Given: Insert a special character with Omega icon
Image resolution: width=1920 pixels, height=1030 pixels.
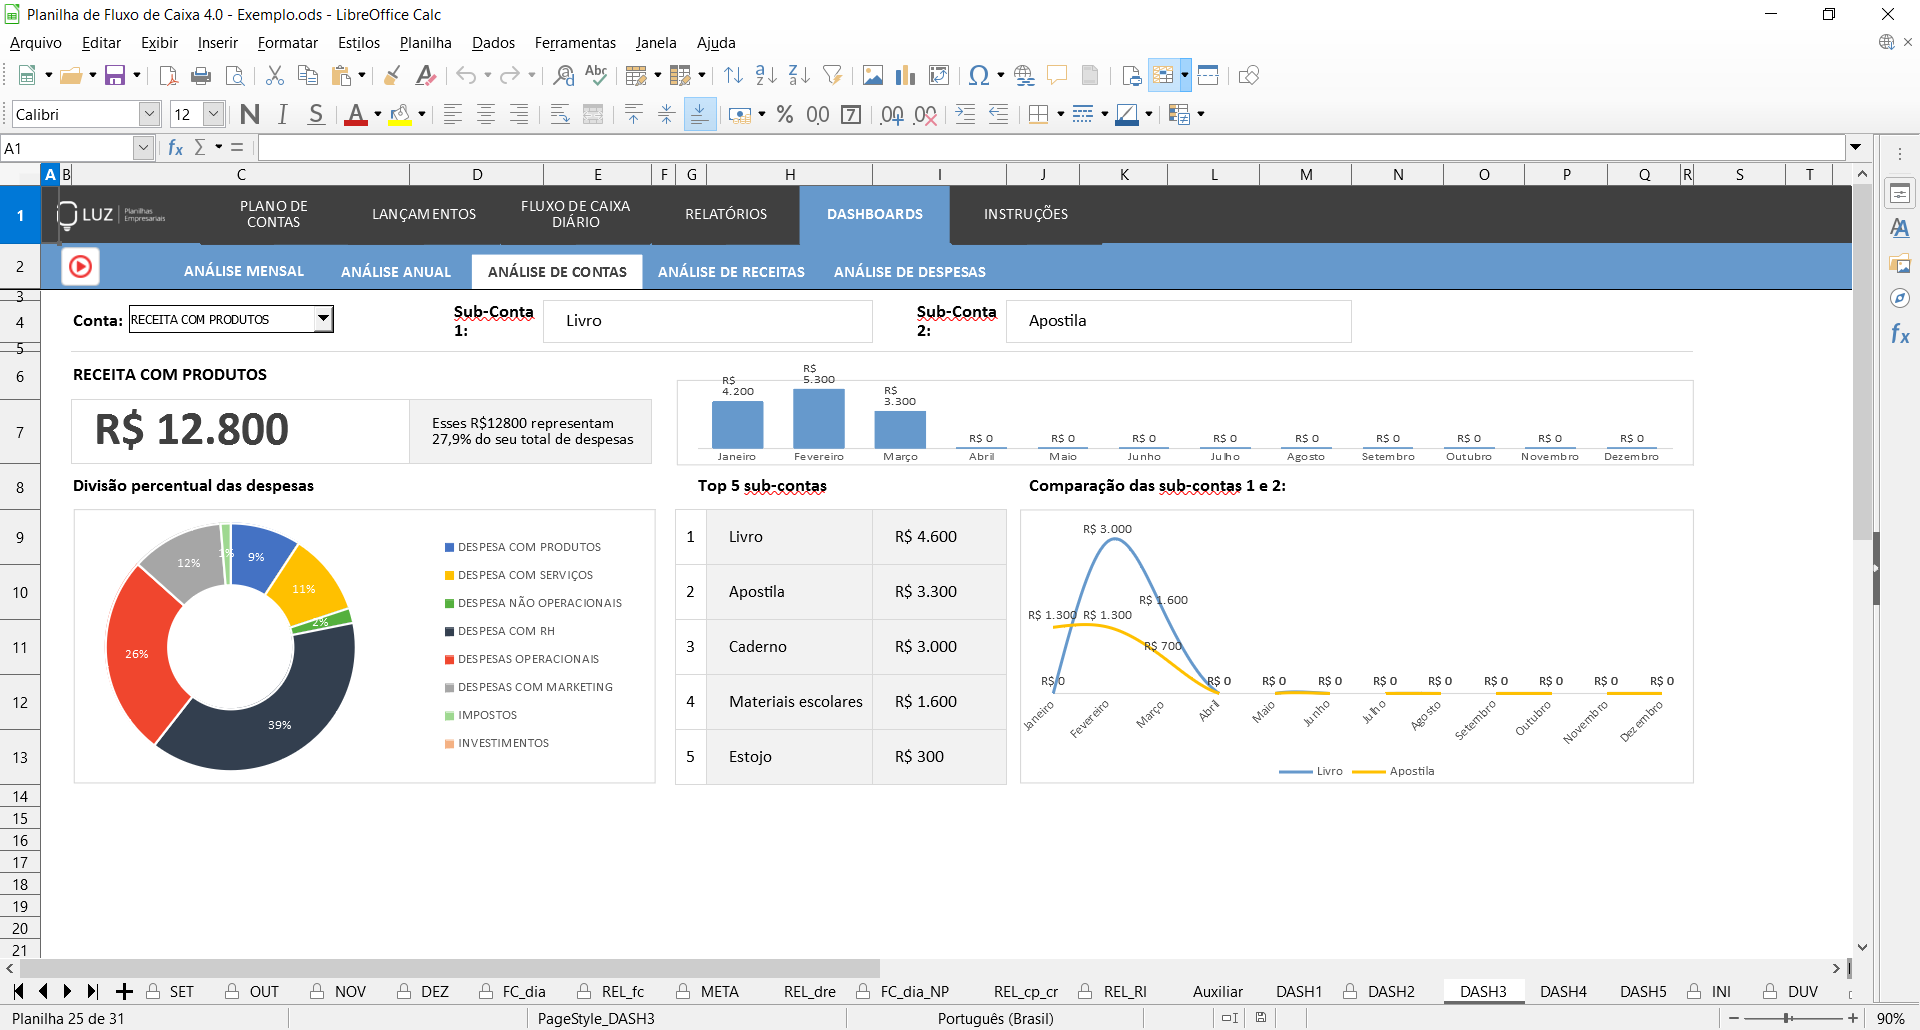Looking at the screenshot, I should pos(978,76).
